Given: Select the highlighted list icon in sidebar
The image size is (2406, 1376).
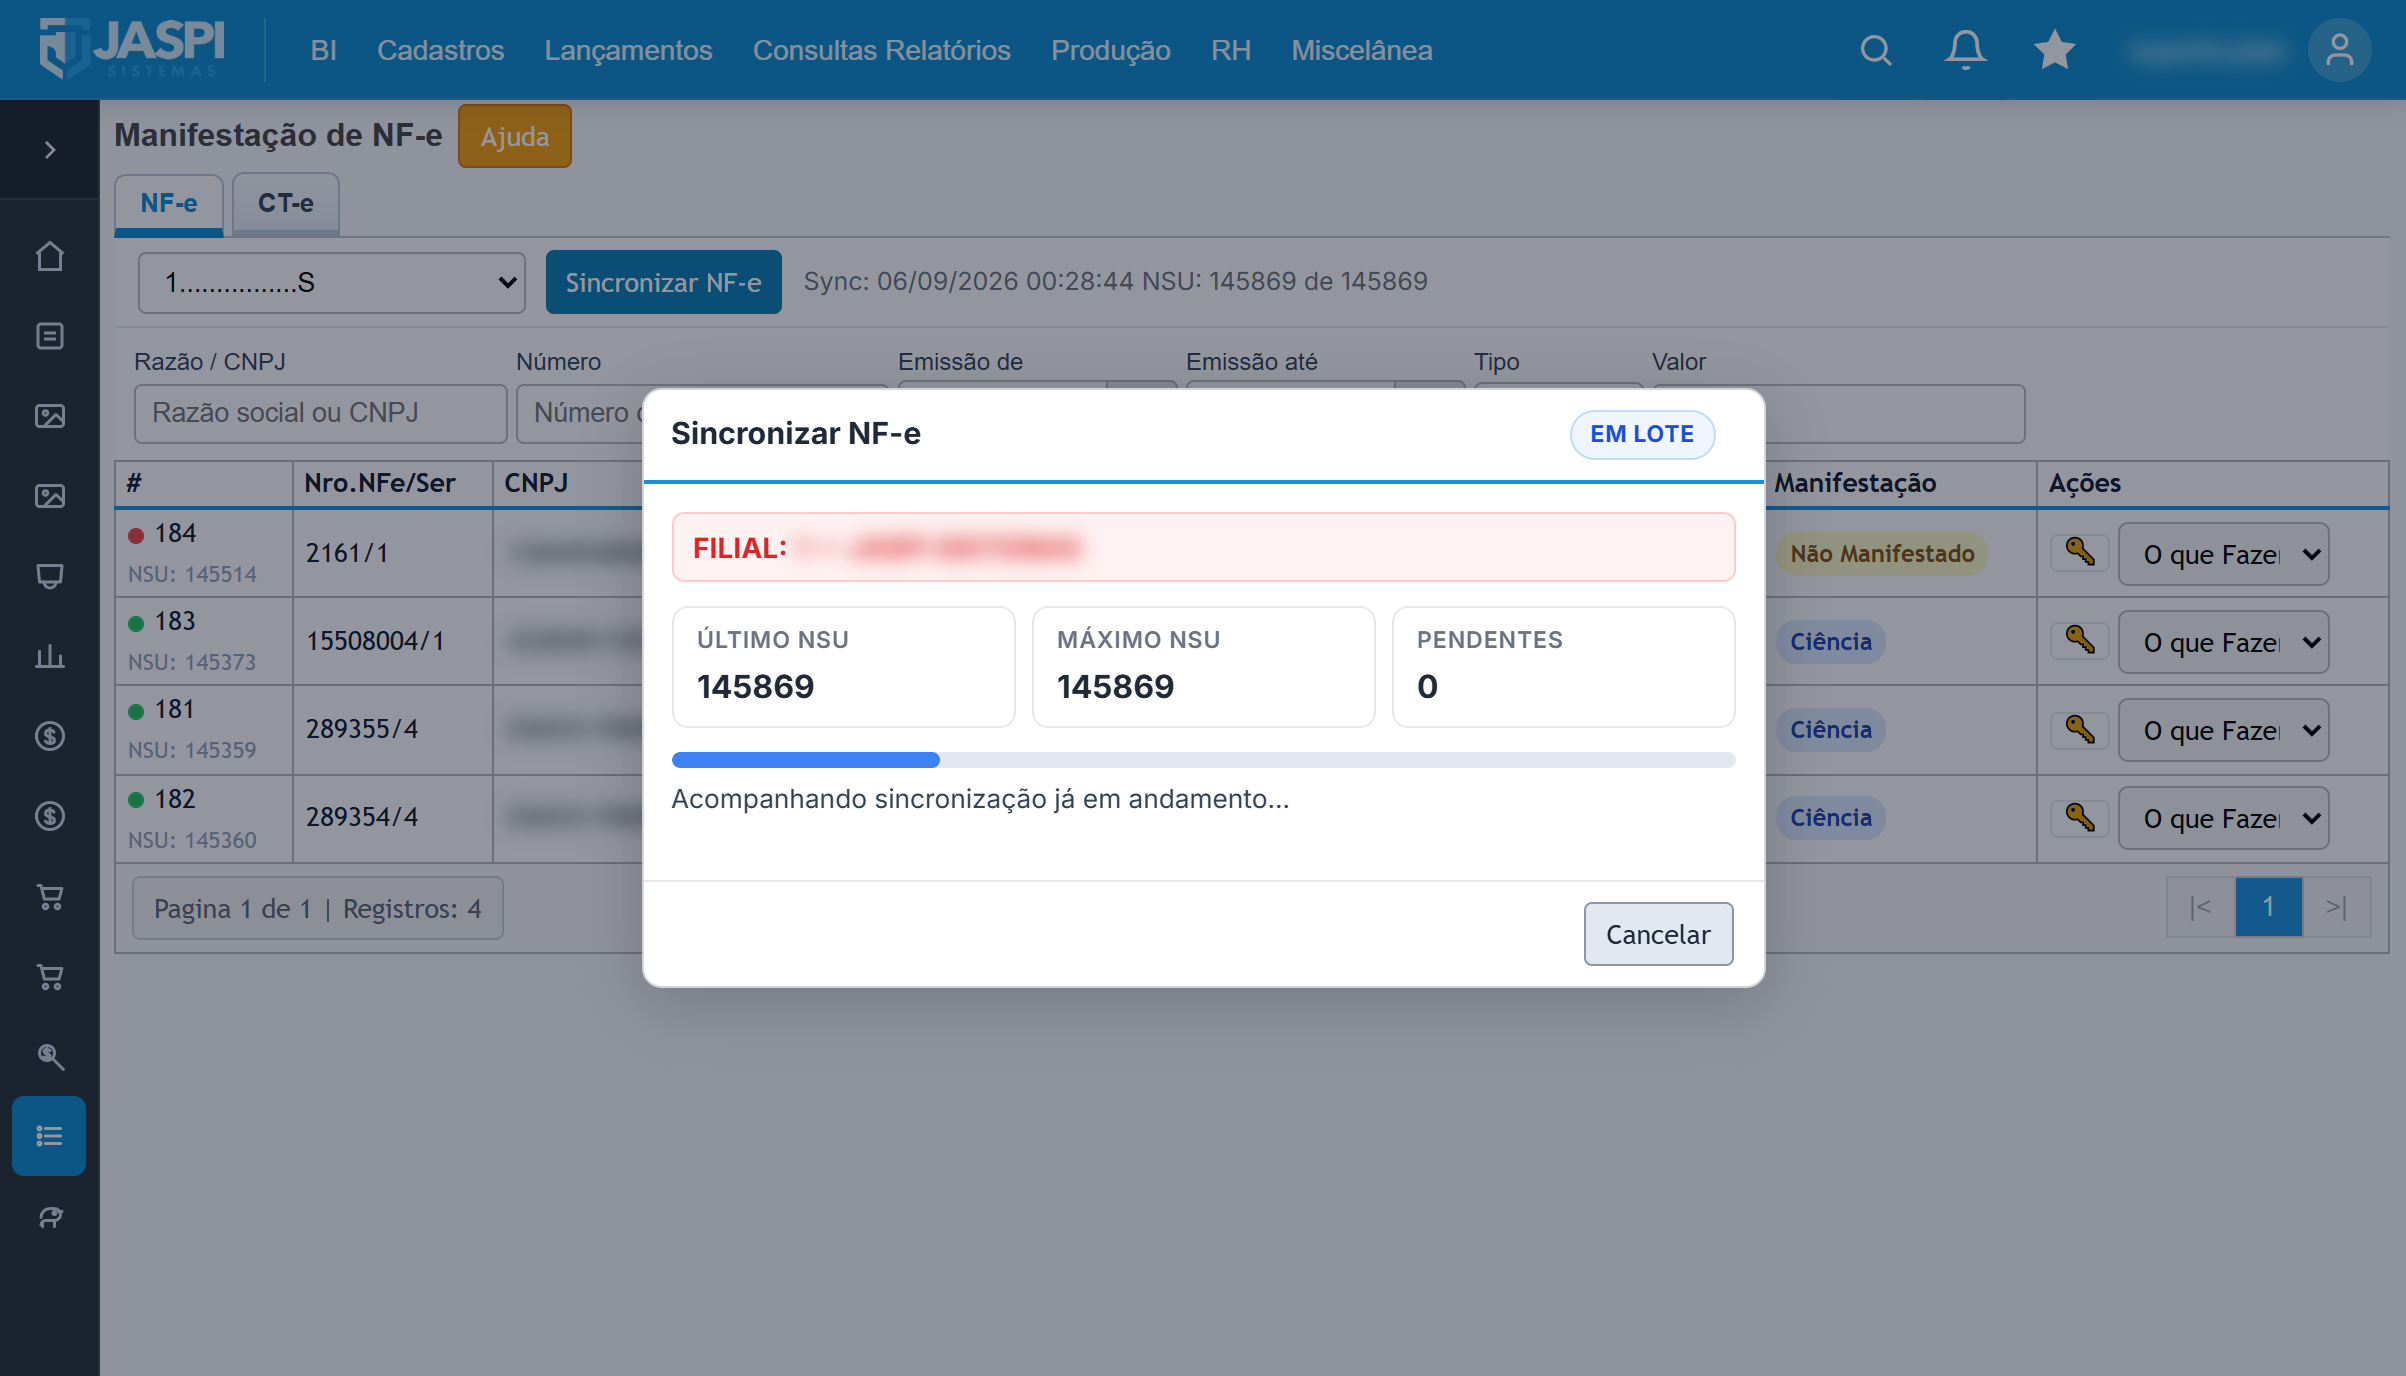Looking at the screenshot, I should pos(49,1136).
